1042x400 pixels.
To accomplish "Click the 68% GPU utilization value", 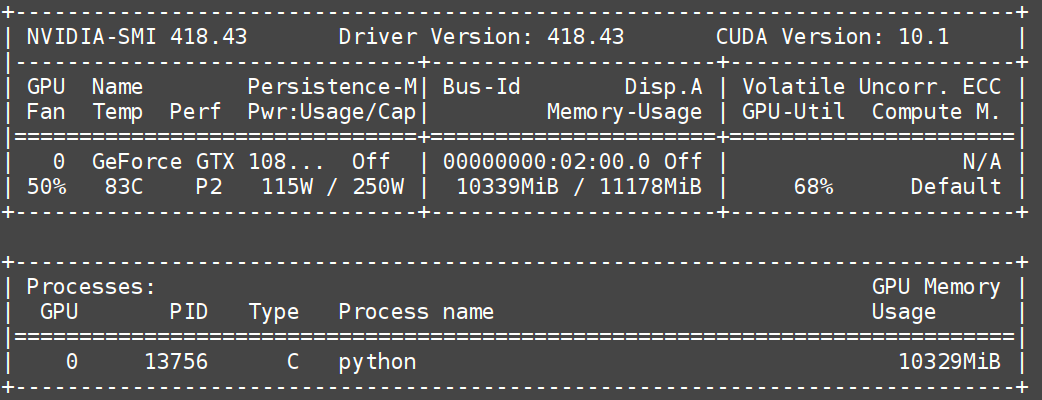I will (813, 186).
